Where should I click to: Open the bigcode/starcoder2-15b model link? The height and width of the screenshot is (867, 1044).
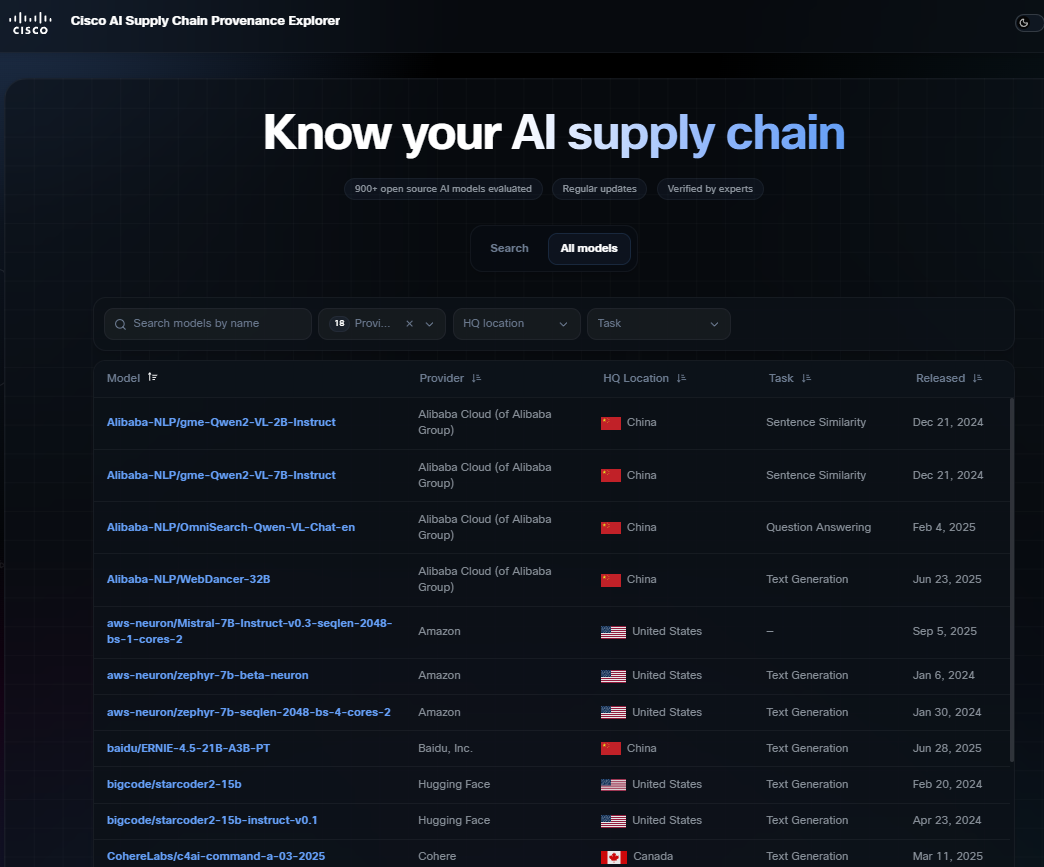[174, 784]
